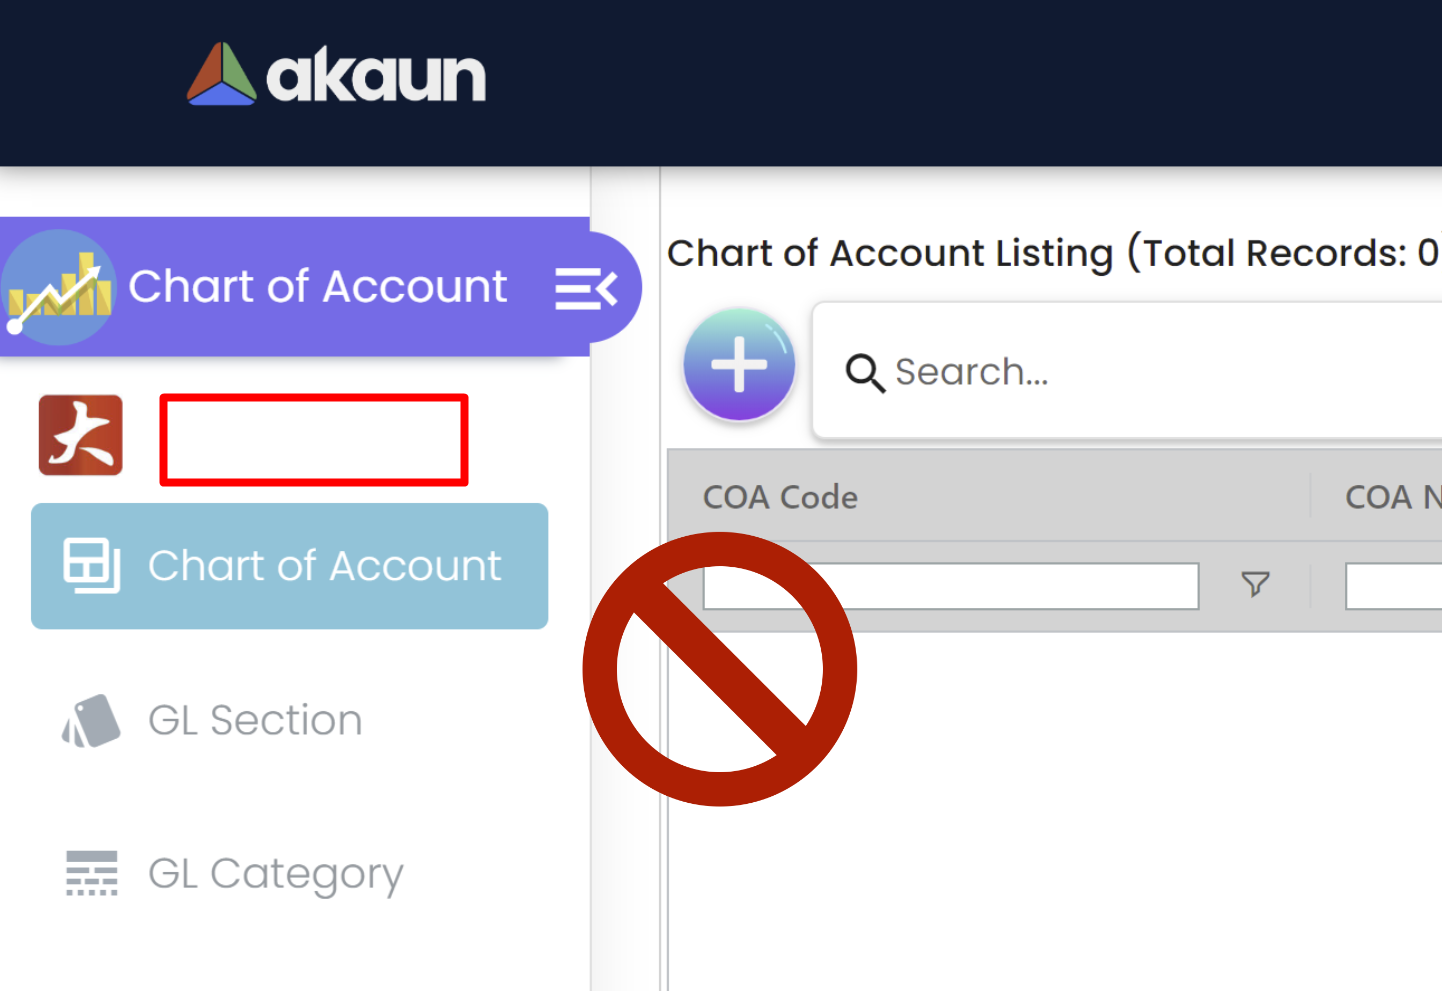Click the red company logo icon
1442x991 pixels.
pos(81,435)
